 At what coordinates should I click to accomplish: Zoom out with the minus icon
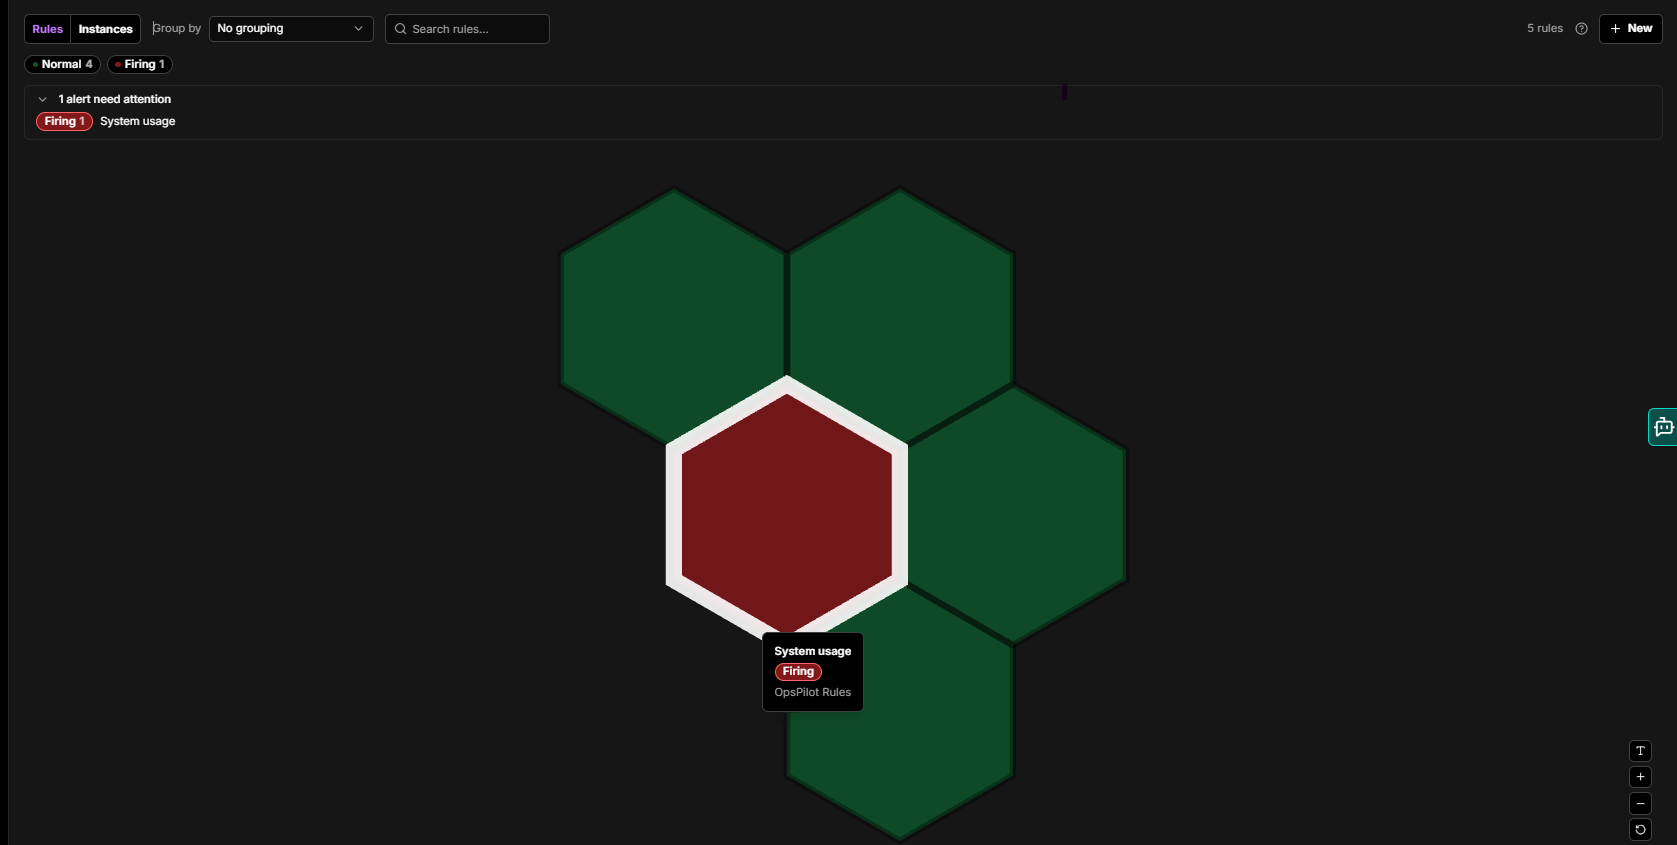[1640, 803]
